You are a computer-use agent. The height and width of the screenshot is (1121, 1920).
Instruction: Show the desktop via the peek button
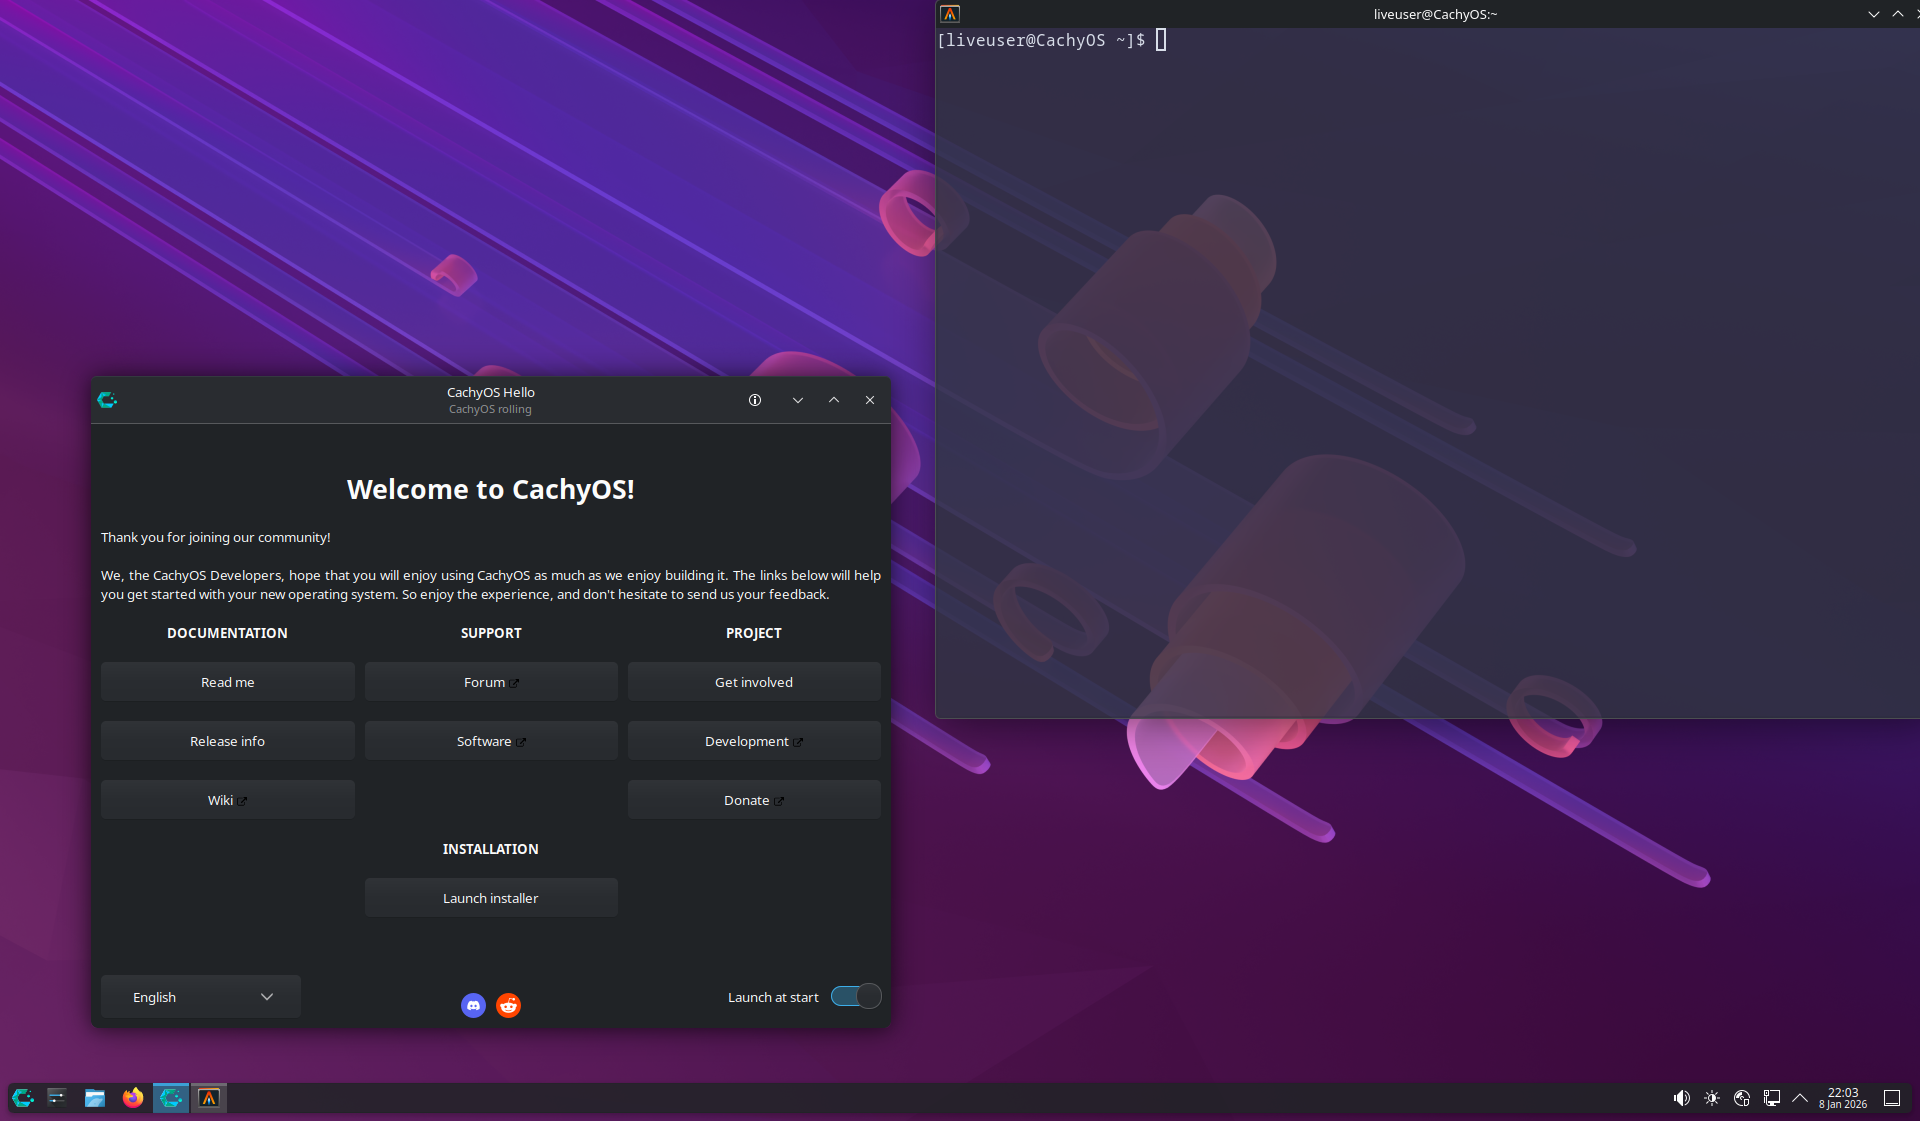pyautogui.click(x=1892, y=1097)
